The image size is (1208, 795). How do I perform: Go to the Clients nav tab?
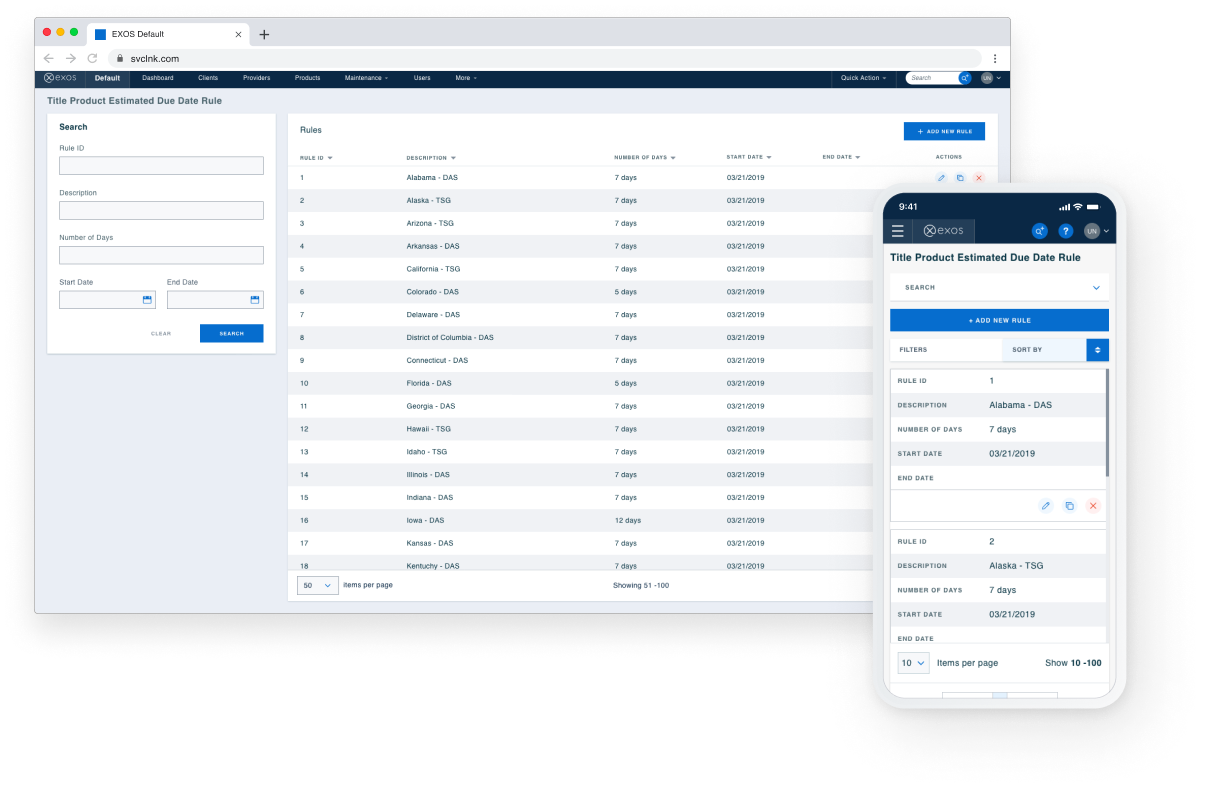click(x=208, y=78)
